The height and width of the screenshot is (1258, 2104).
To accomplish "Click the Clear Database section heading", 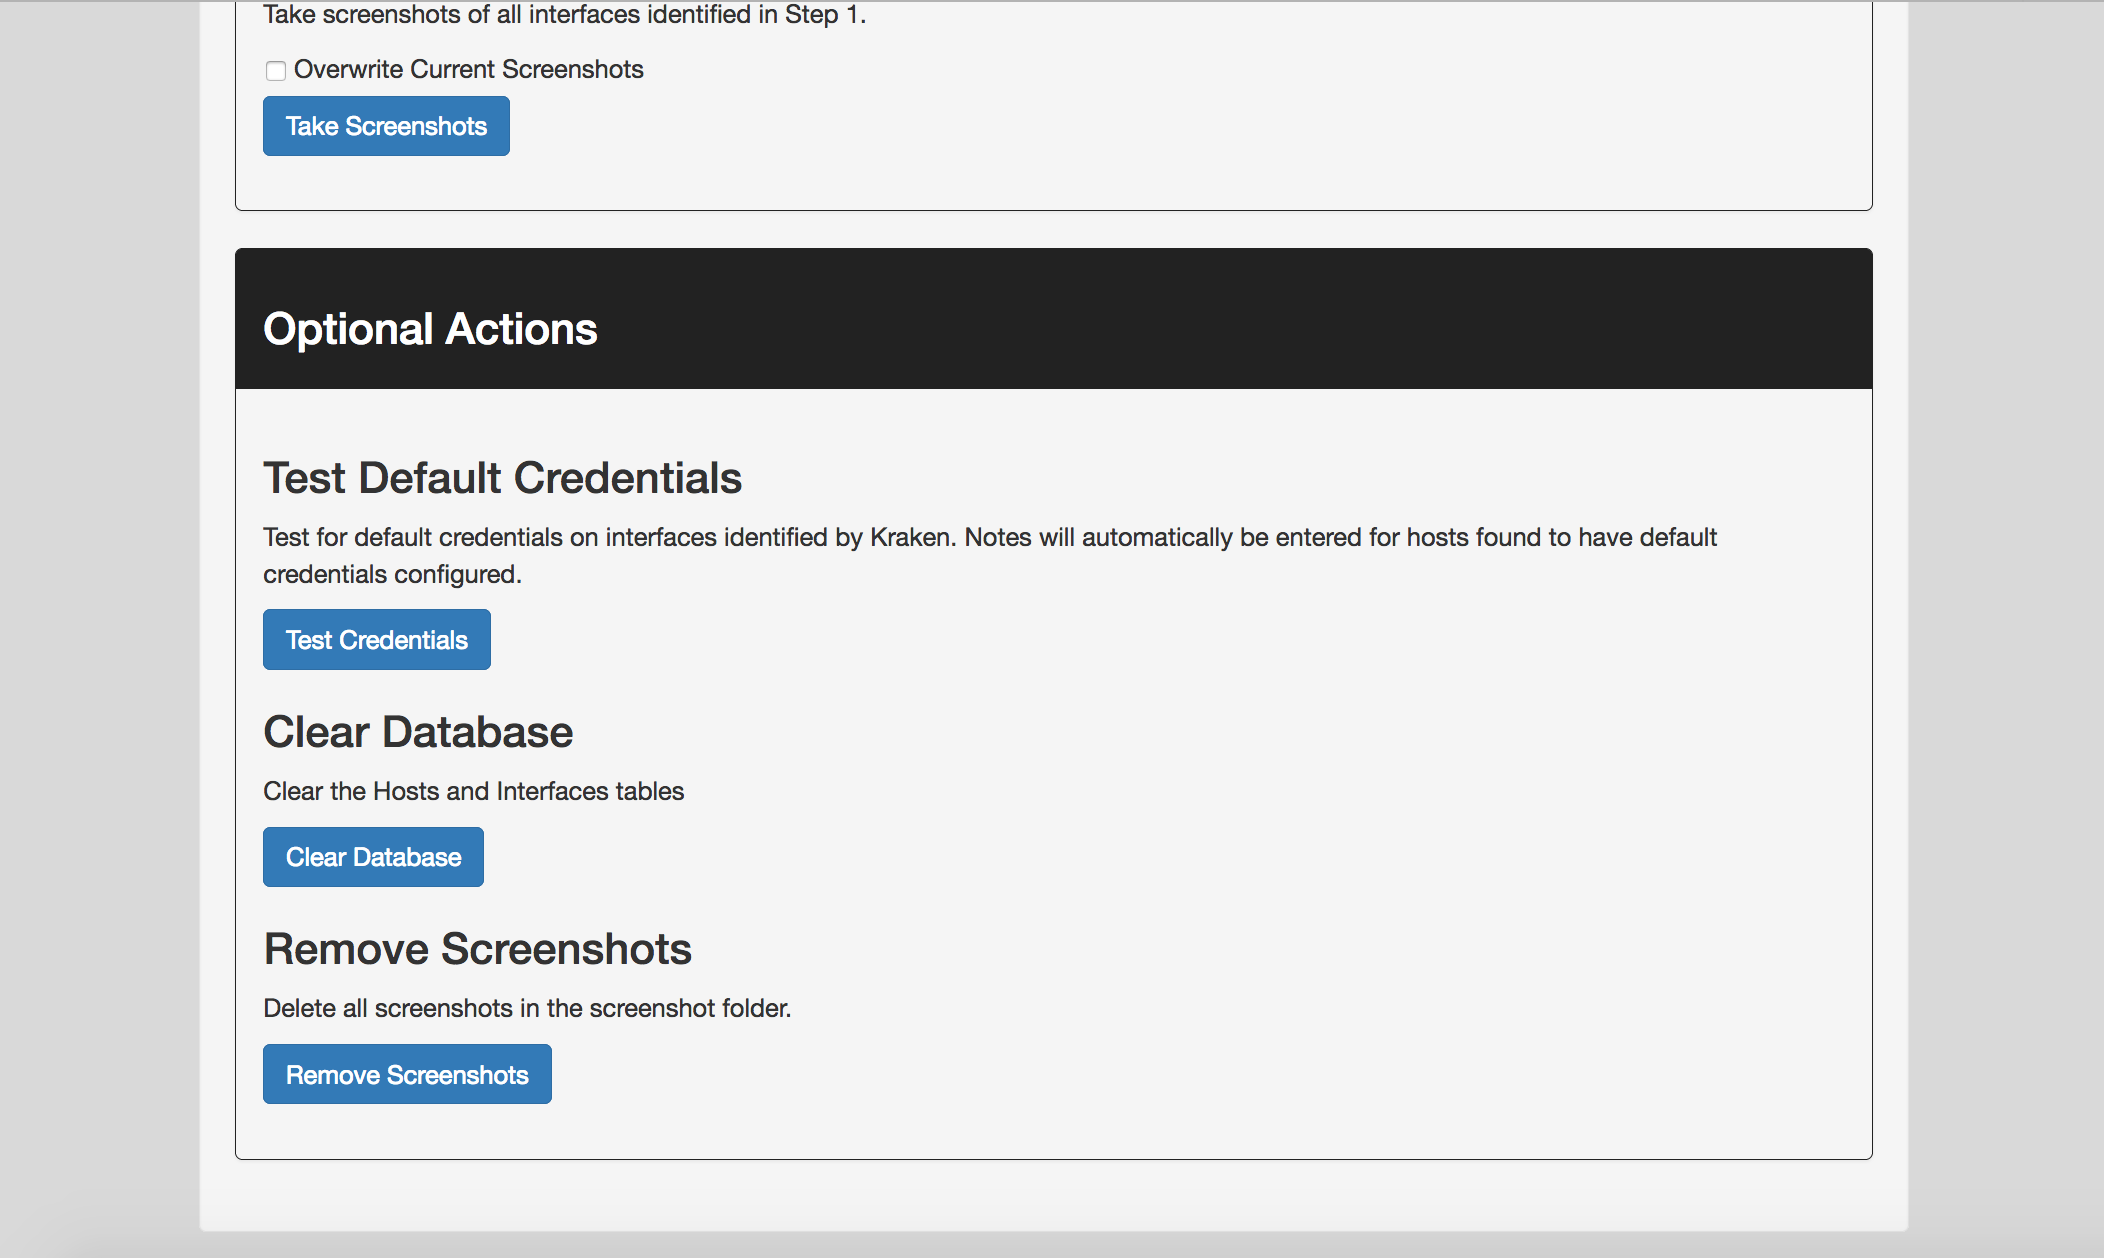I will 418,732.
